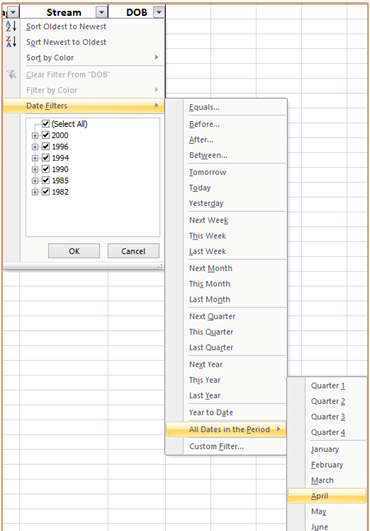Click OK in the filter panel
Viewport: 370px width, 531px height.
point(74,251)
